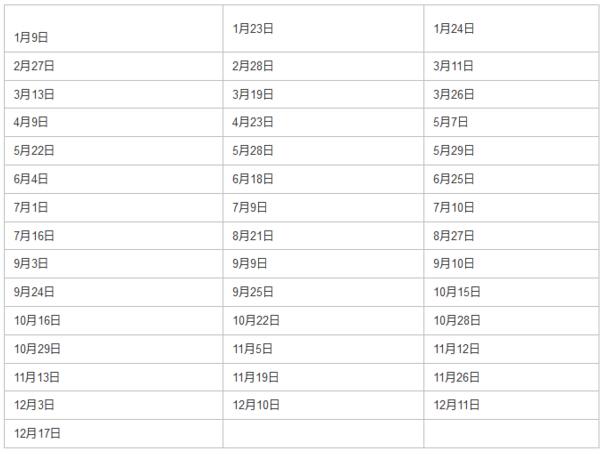This screenshot has width=603, height=454.
Task: Select the 9月3日 date cell
Action: tap(32, 264)
